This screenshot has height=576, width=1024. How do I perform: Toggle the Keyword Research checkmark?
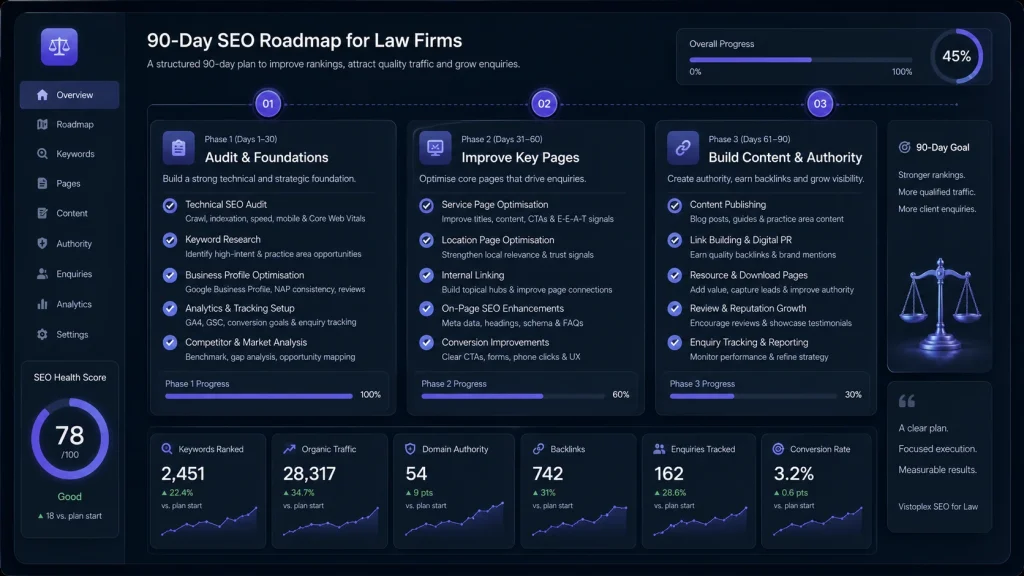click(x=170, y=240)
